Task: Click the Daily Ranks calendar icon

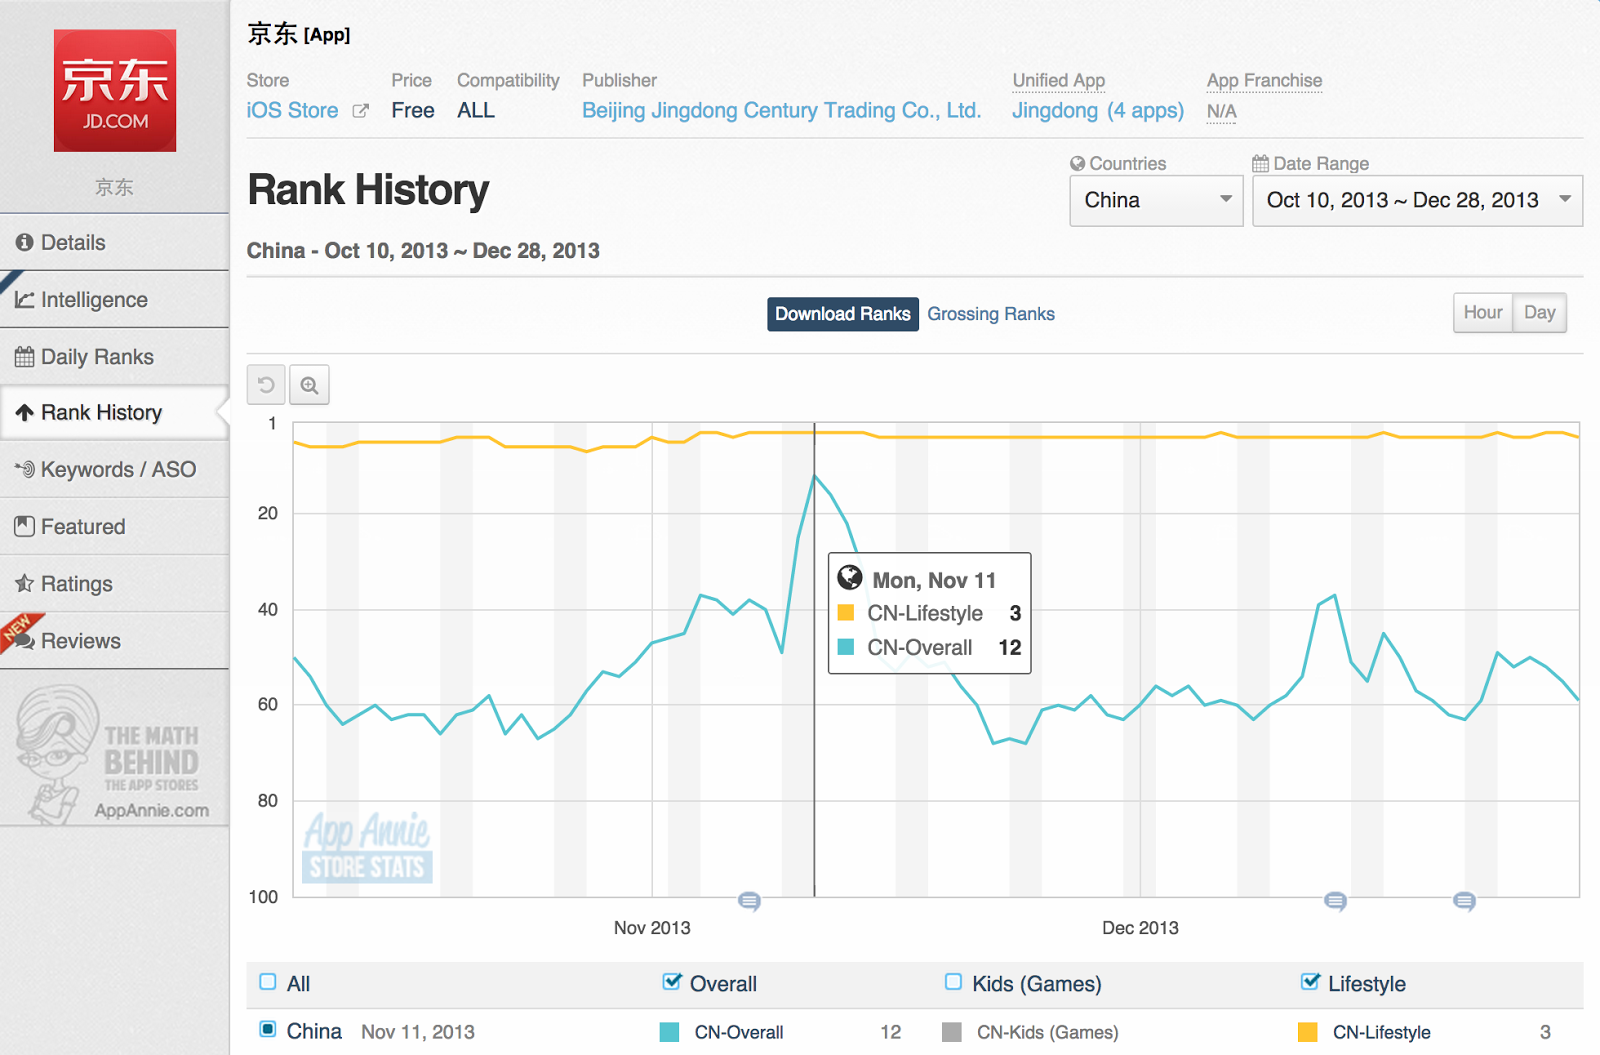Action: pos(24,356)
